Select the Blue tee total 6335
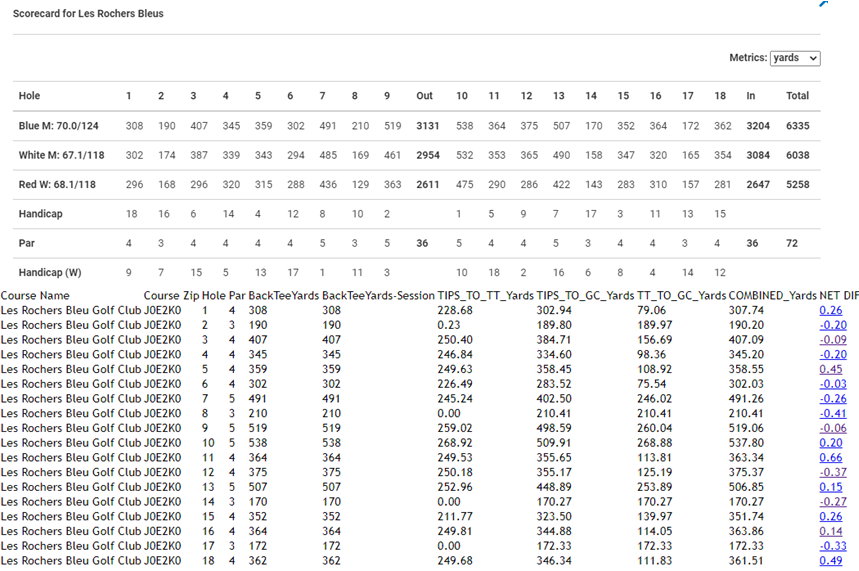The height and width of the screenshot is (571, 859). [797, 126]
